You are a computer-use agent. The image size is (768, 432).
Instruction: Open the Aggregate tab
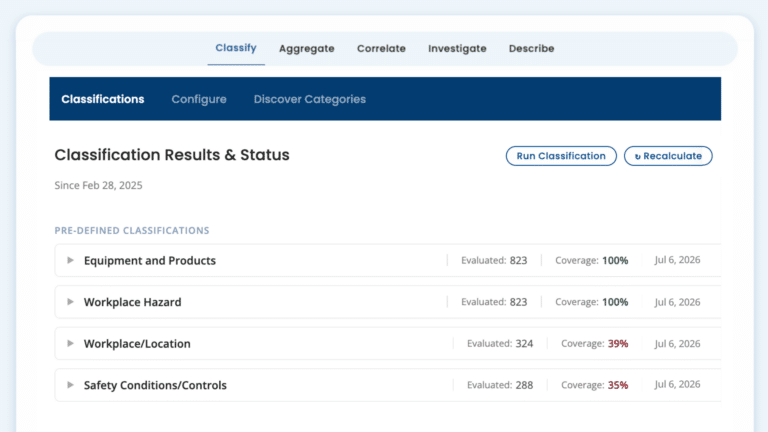point(307,48)
